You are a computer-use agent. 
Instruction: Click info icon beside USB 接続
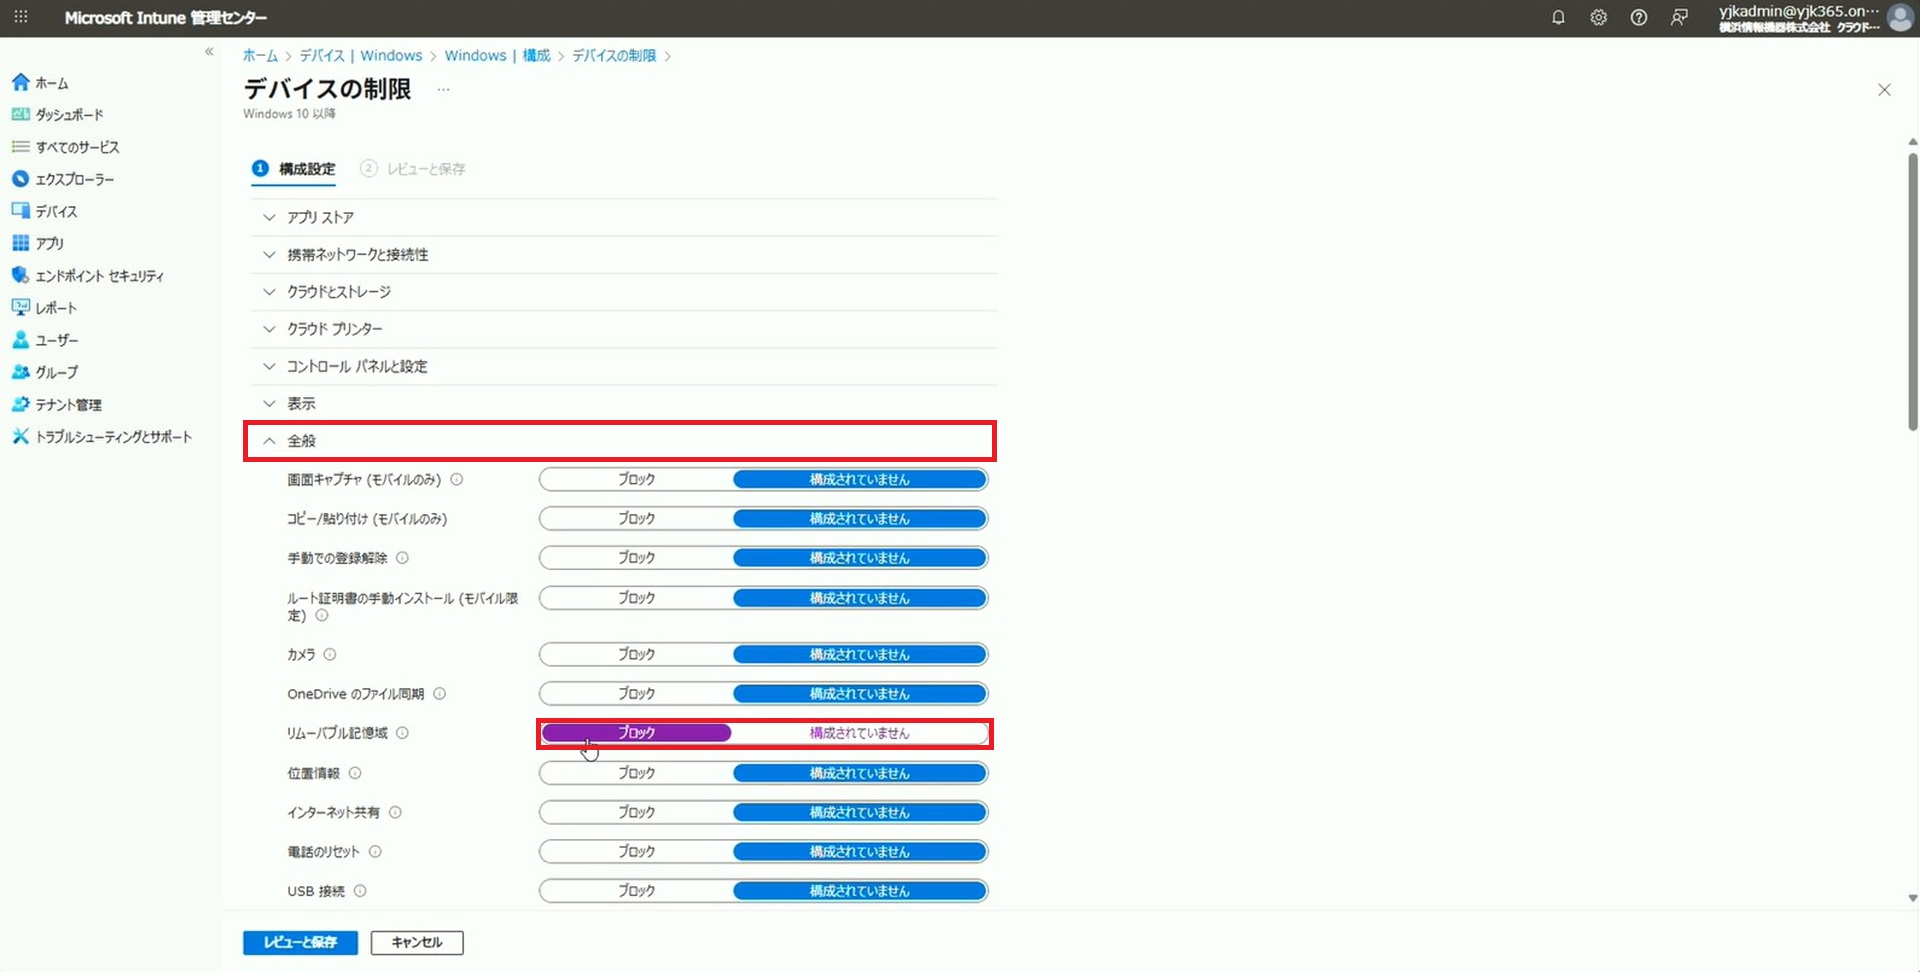pos(360,891)
